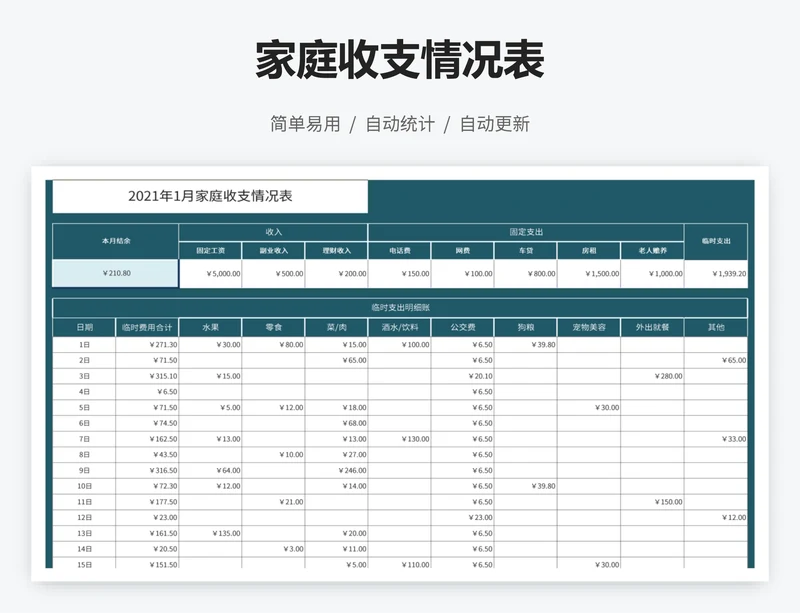This screenshot has height=613, width=800.
Task: Click the 酒水/饮料 column header
Action: coord(399,327)
